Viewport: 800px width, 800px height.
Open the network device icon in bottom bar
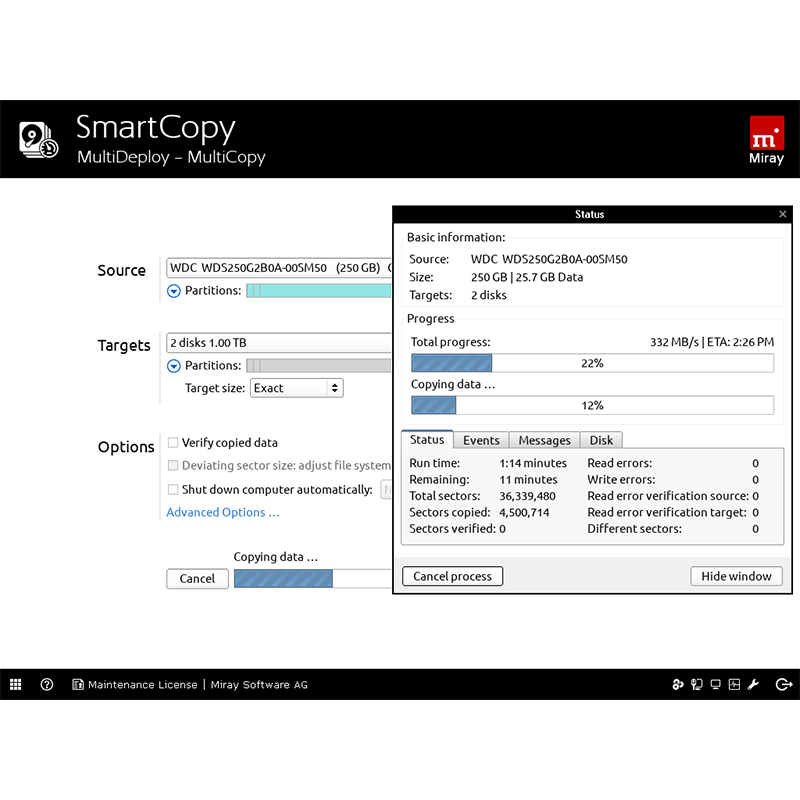coord(696,684)
